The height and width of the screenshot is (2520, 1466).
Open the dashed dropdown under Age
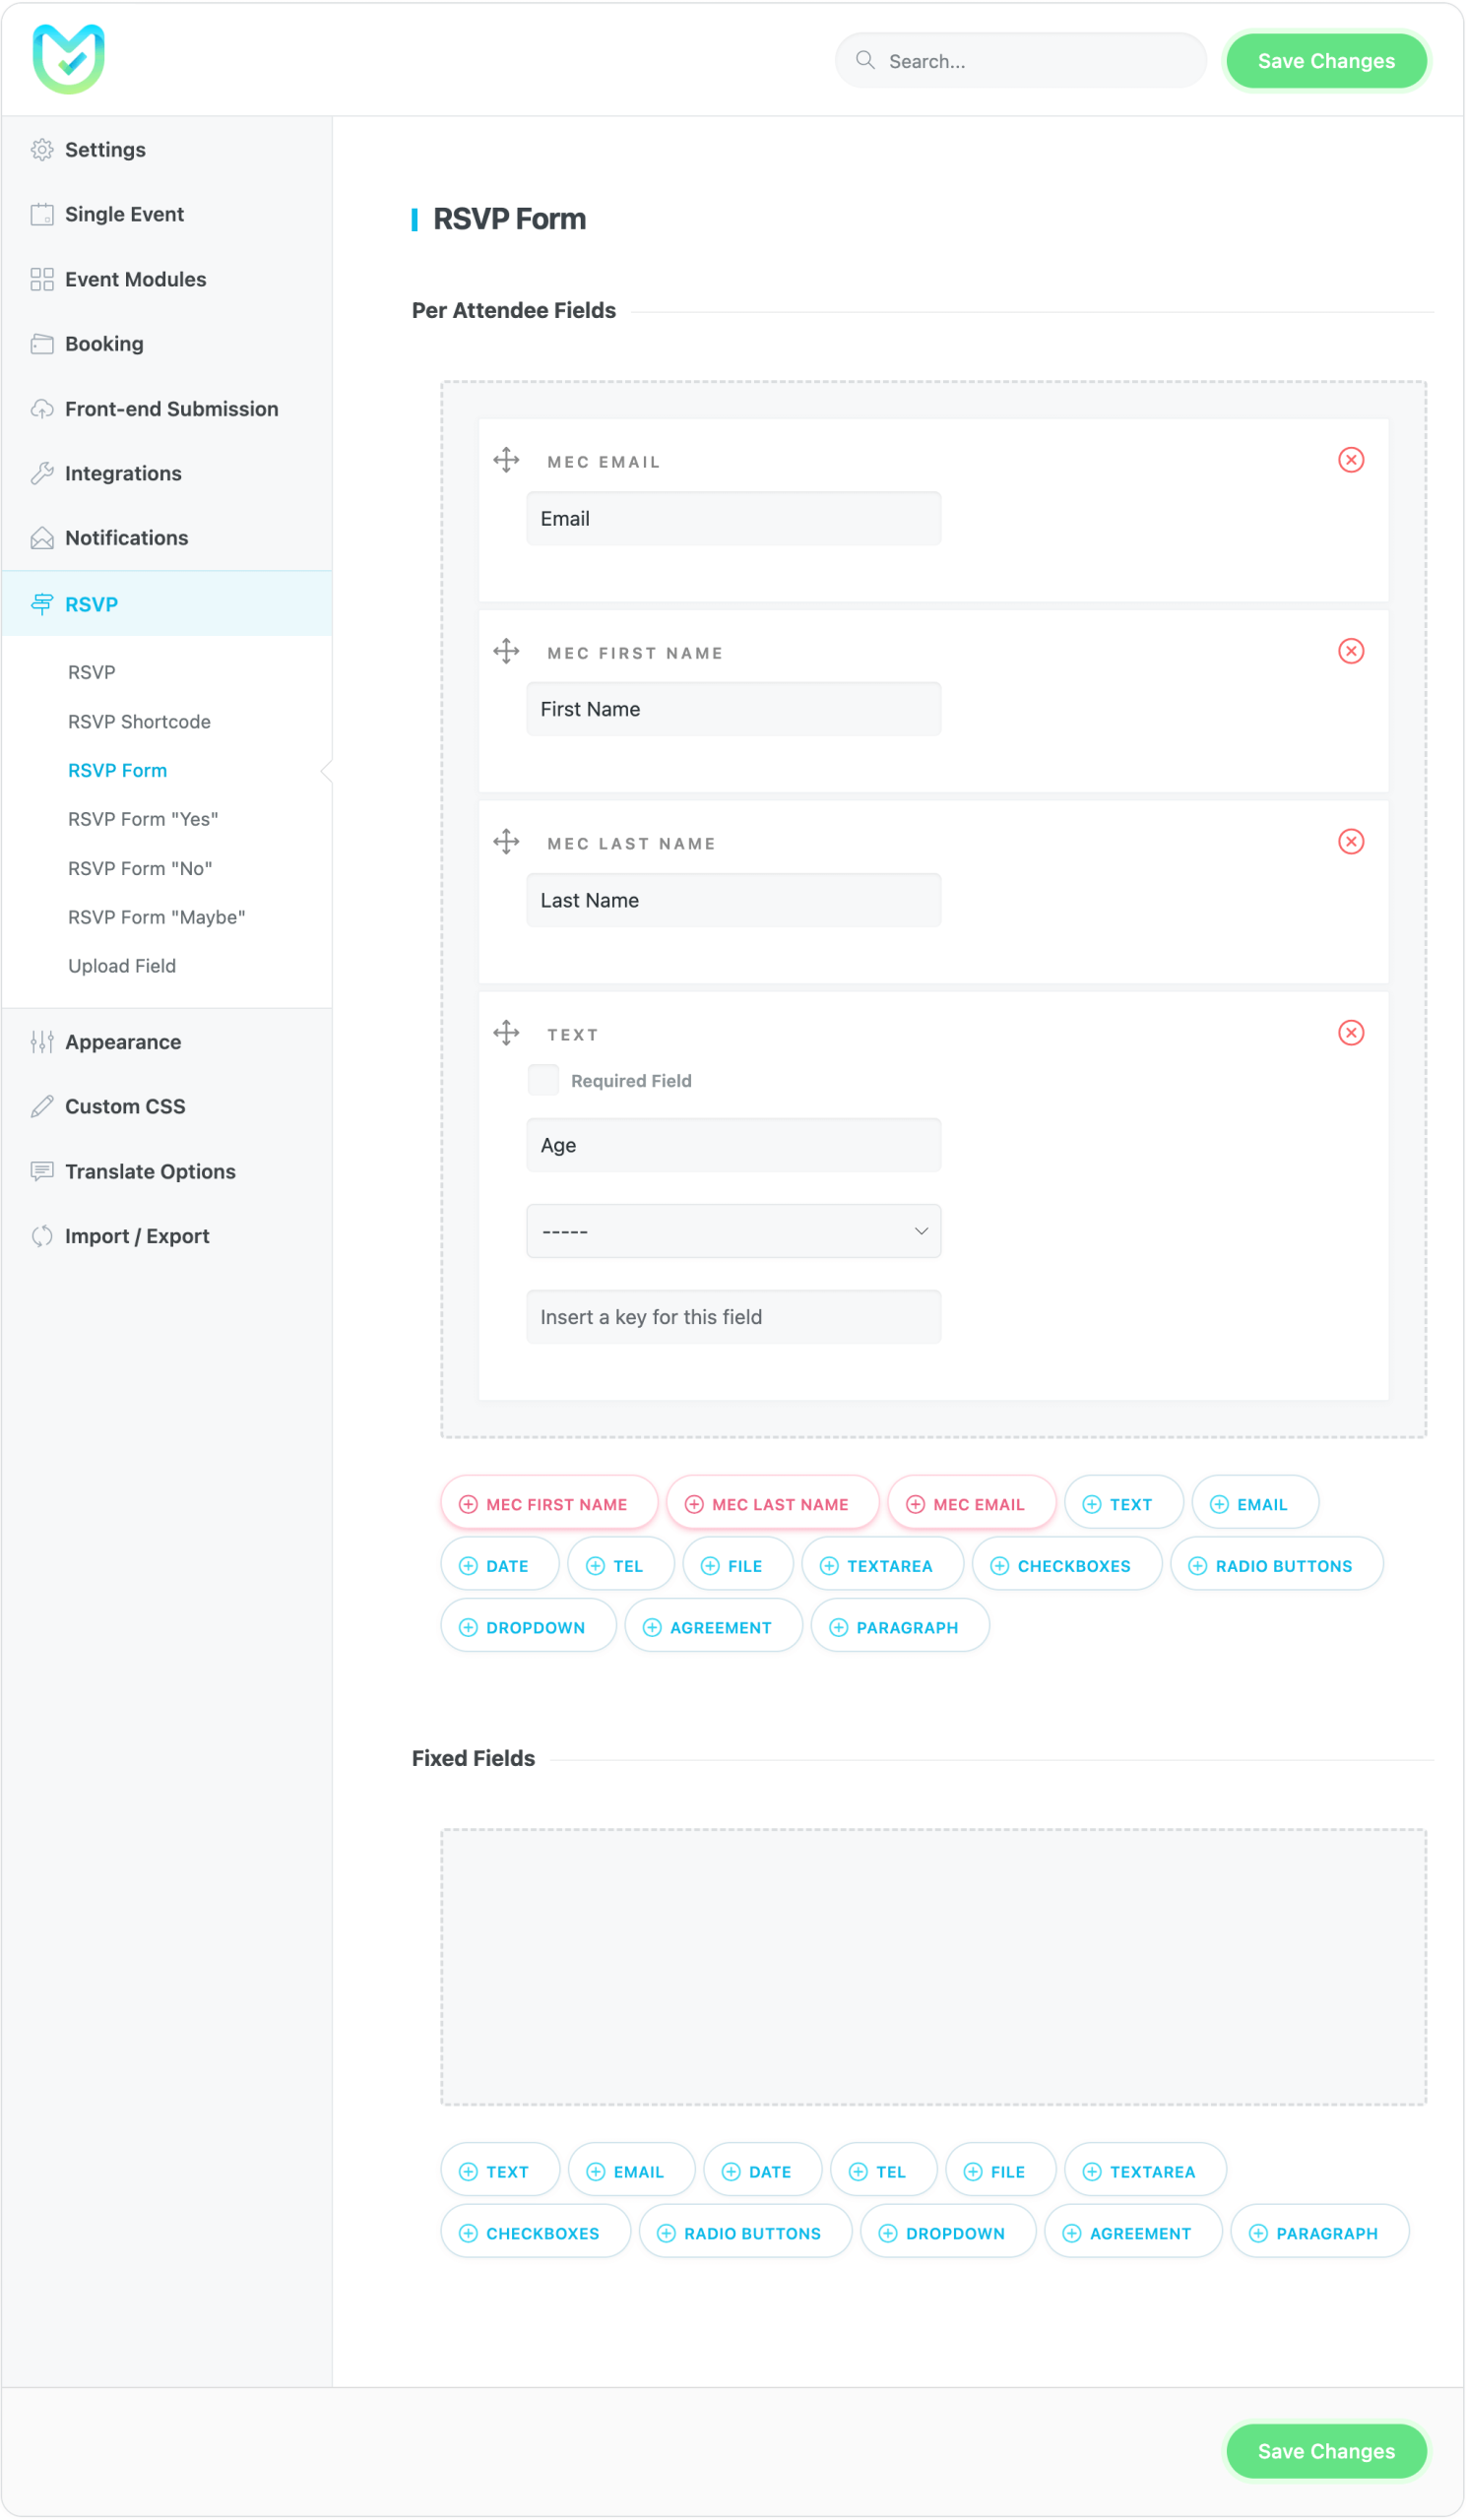[x=733, y=1231]
